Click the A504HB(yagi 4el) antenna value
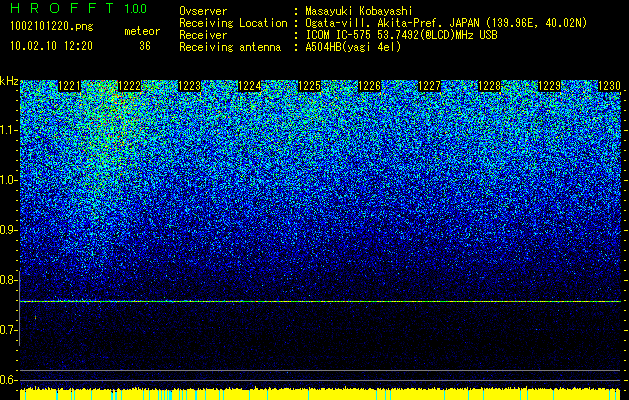 (353, 47)
